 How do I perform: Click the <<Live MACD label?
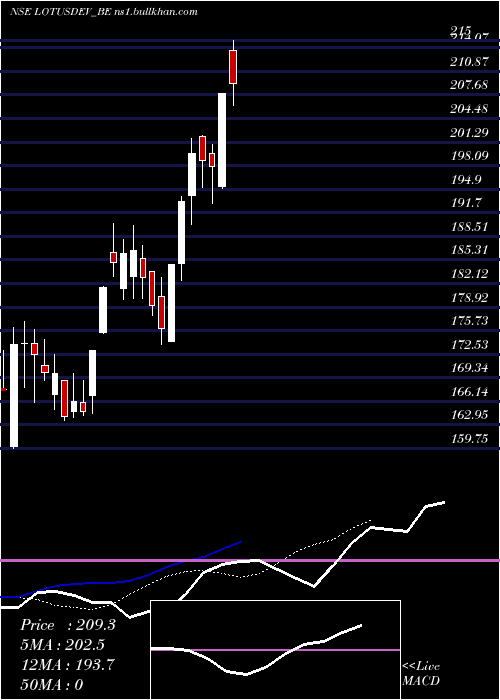[421, 674]
